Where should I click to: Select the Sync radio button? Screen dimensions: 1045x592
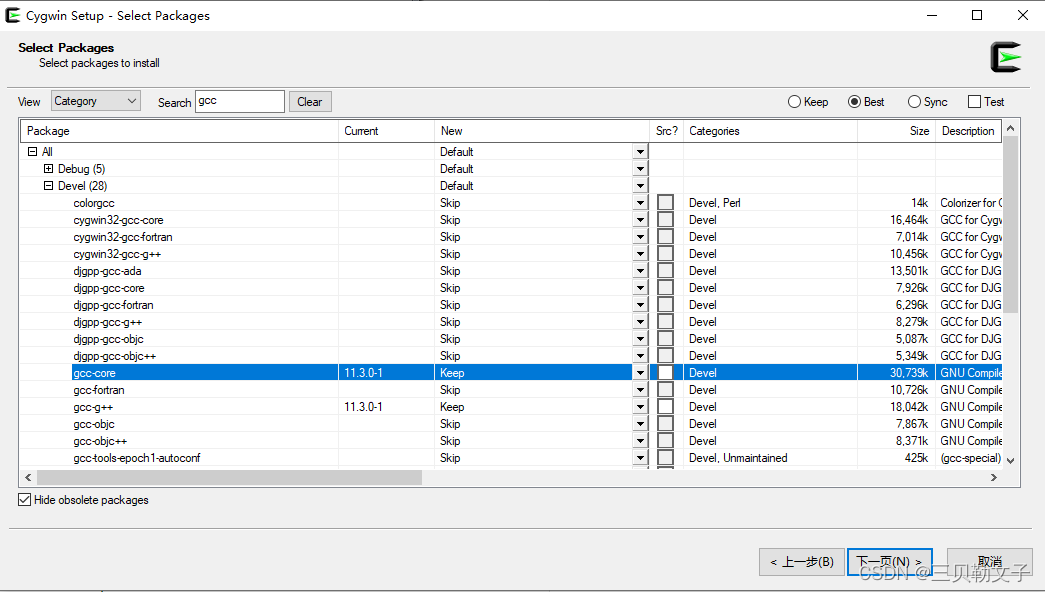click(927, 102)
